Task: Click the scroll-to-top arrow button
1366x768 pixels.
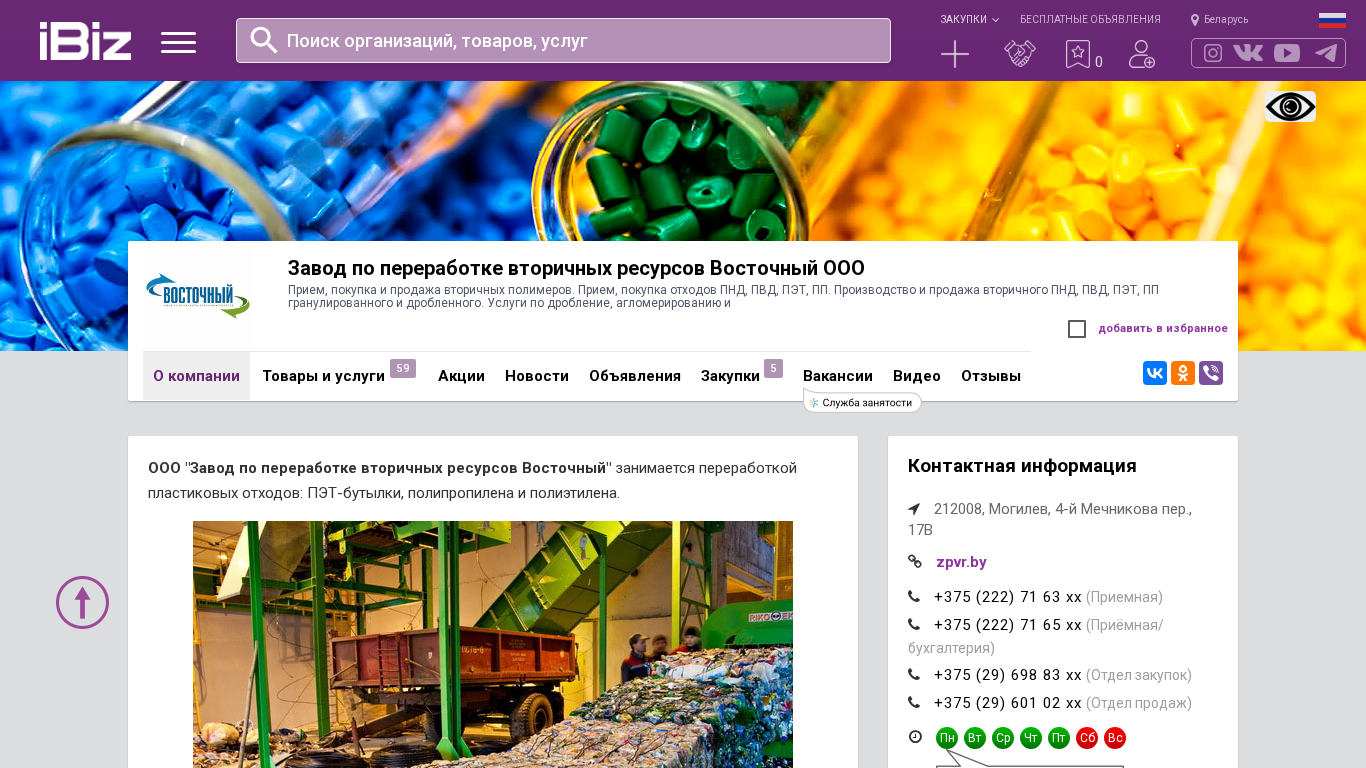Action: (82, 602)
